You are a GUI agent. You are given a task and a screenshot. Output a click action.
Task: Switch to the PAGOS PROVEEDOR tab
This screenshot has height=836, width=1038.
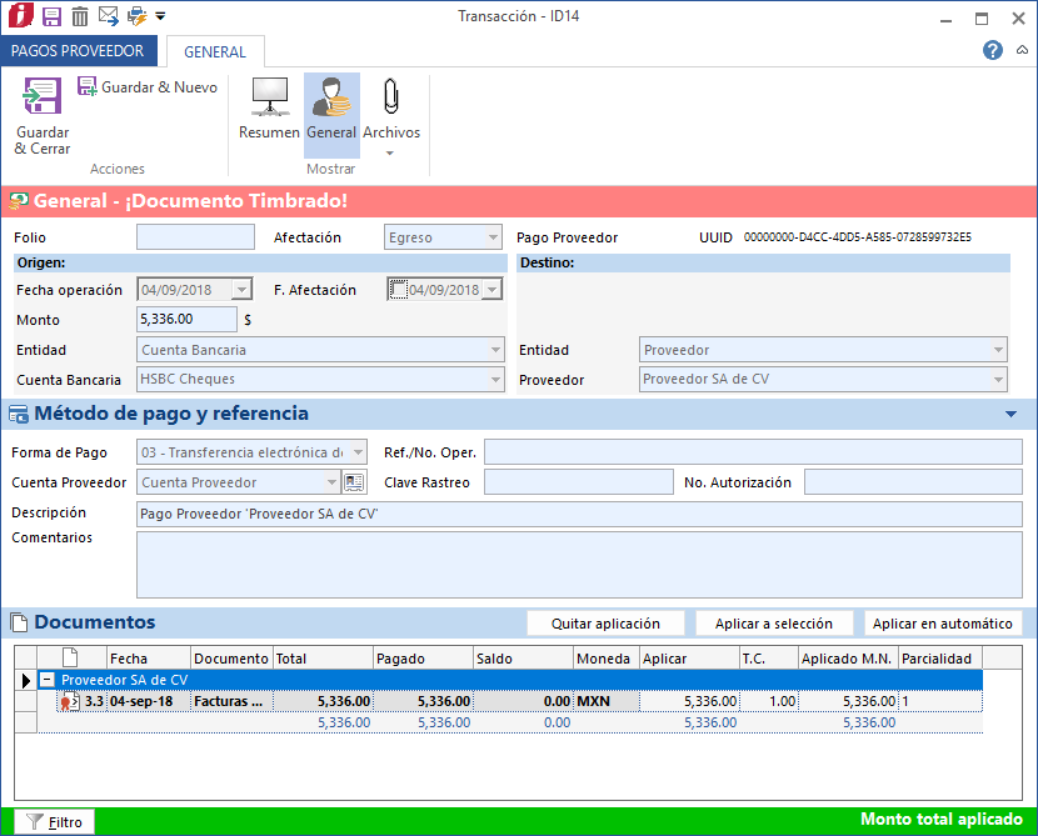[x=77, y=51]
